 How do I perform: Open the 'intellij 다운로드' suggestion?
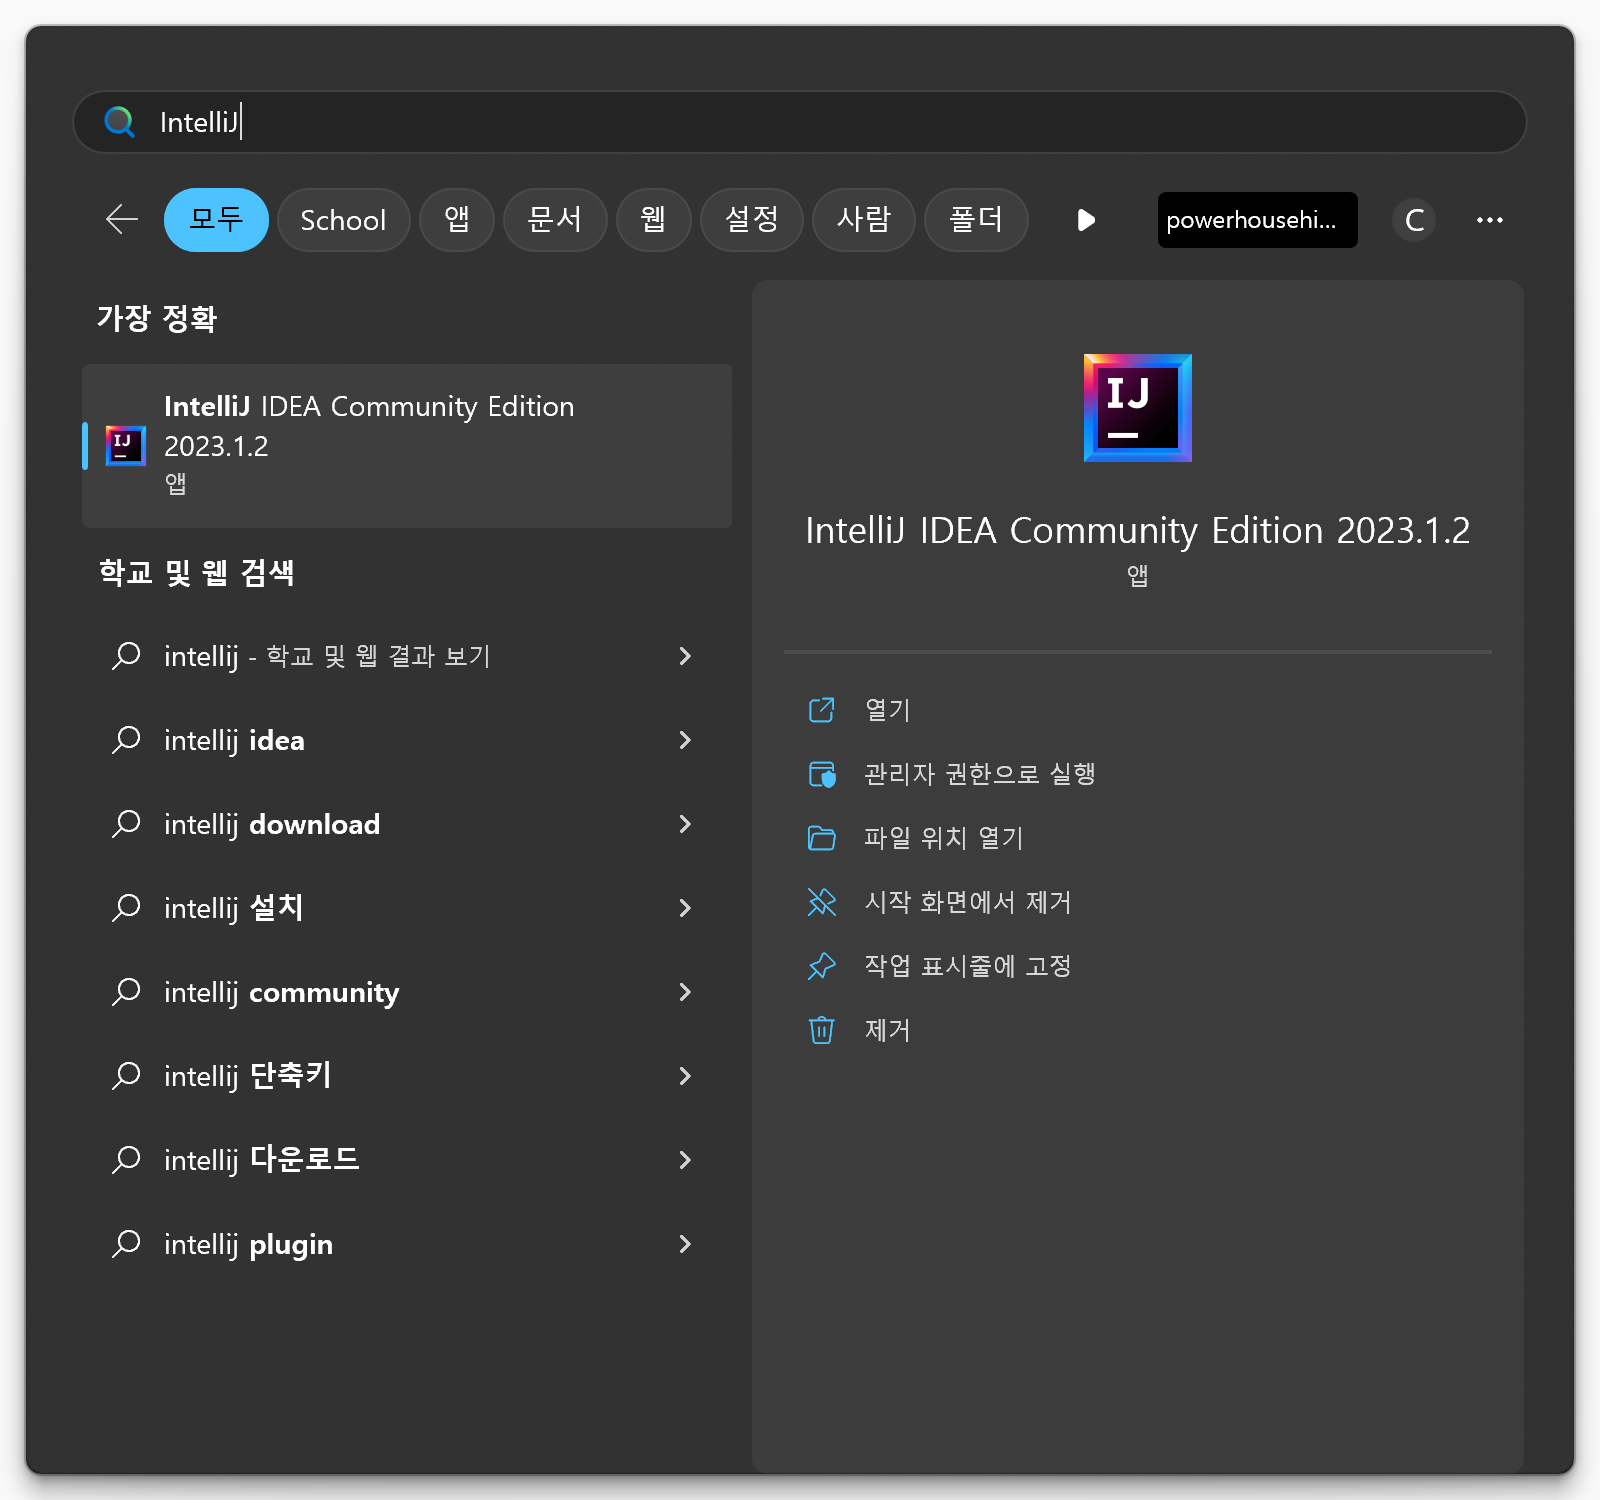(407, 1160)
